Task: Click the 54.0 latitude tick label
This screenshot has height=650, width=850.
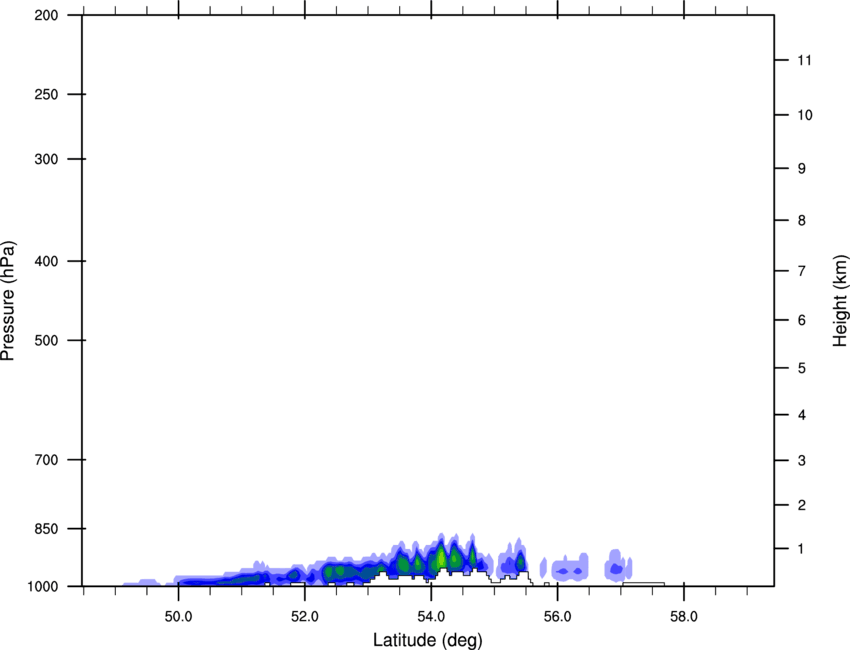Action: [431, 617]
